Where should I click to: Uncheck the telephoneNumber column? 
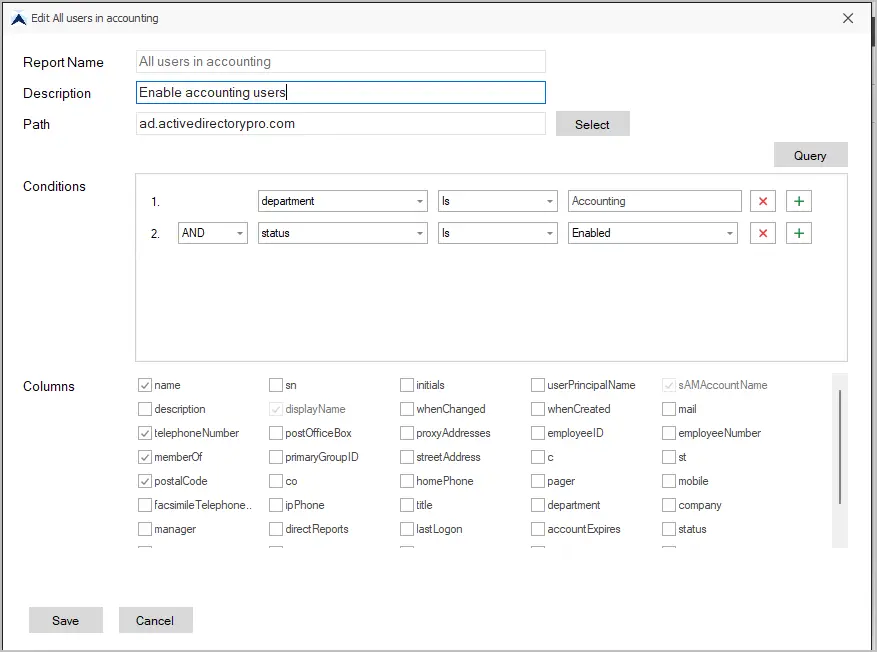(x=145, y=433)
